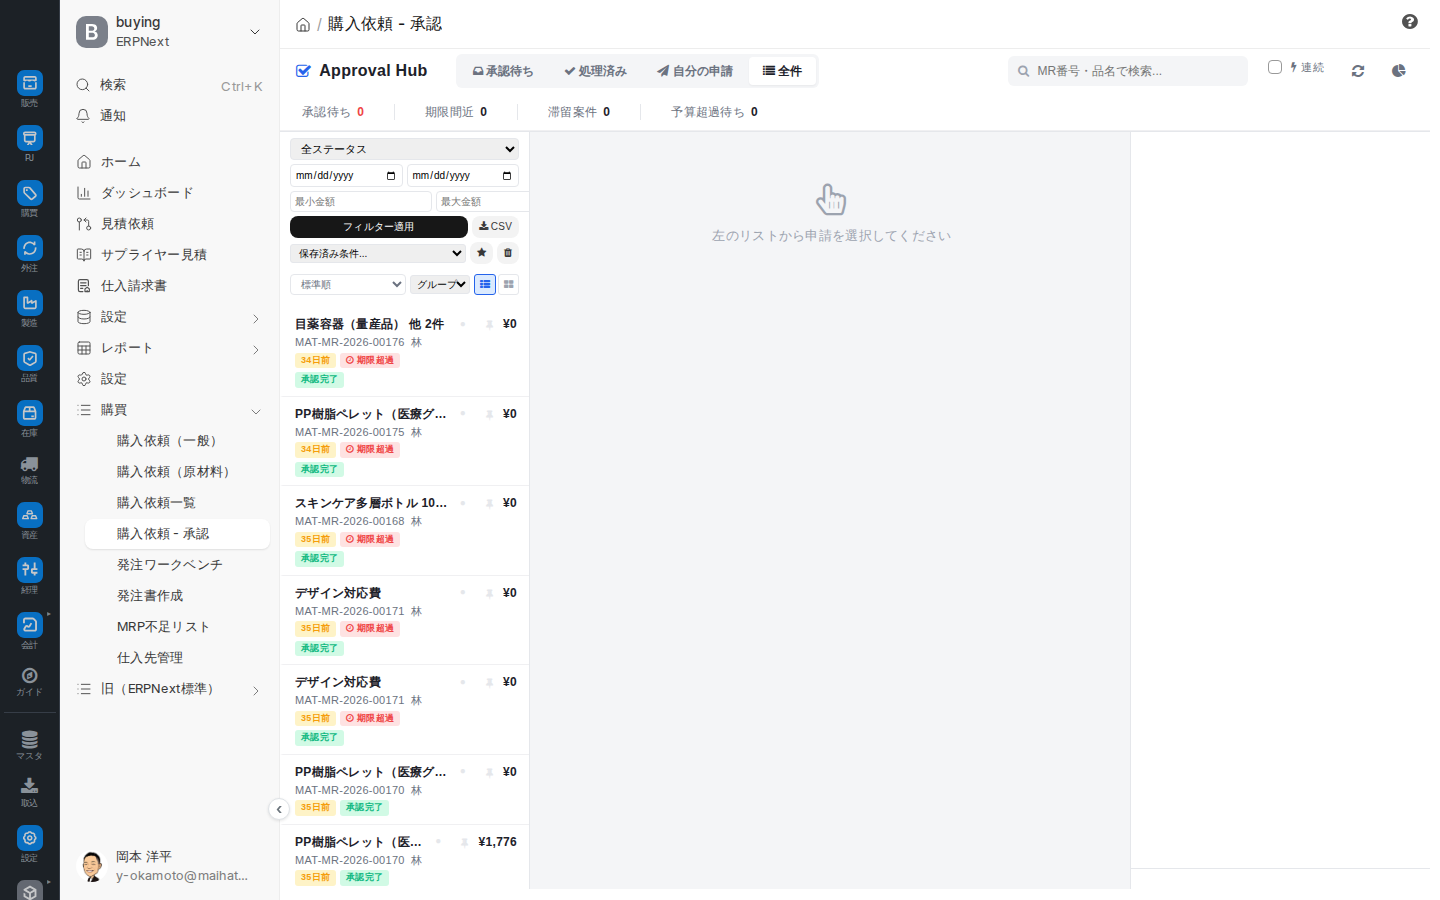Open the start date picker field
Screen dimensions: 1440x900
click(x=346, y=176)
